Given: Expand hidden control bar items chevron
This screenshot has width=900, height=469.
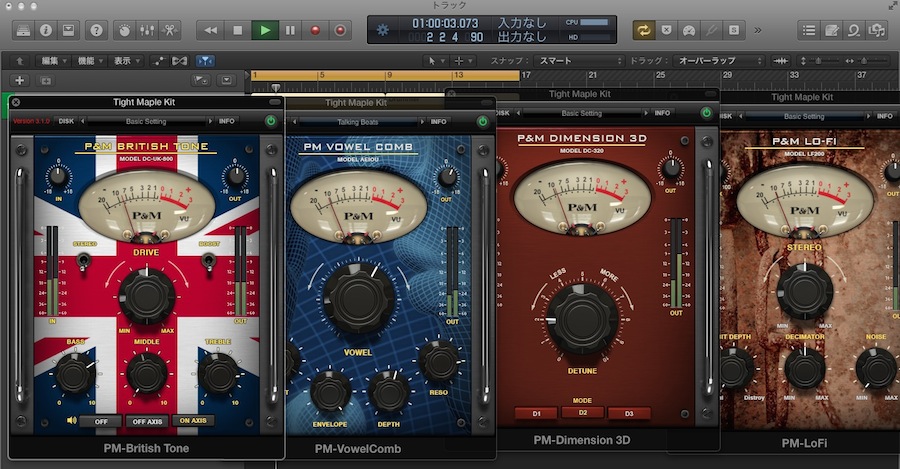Looking at the screenshot, I should [758, 30].
